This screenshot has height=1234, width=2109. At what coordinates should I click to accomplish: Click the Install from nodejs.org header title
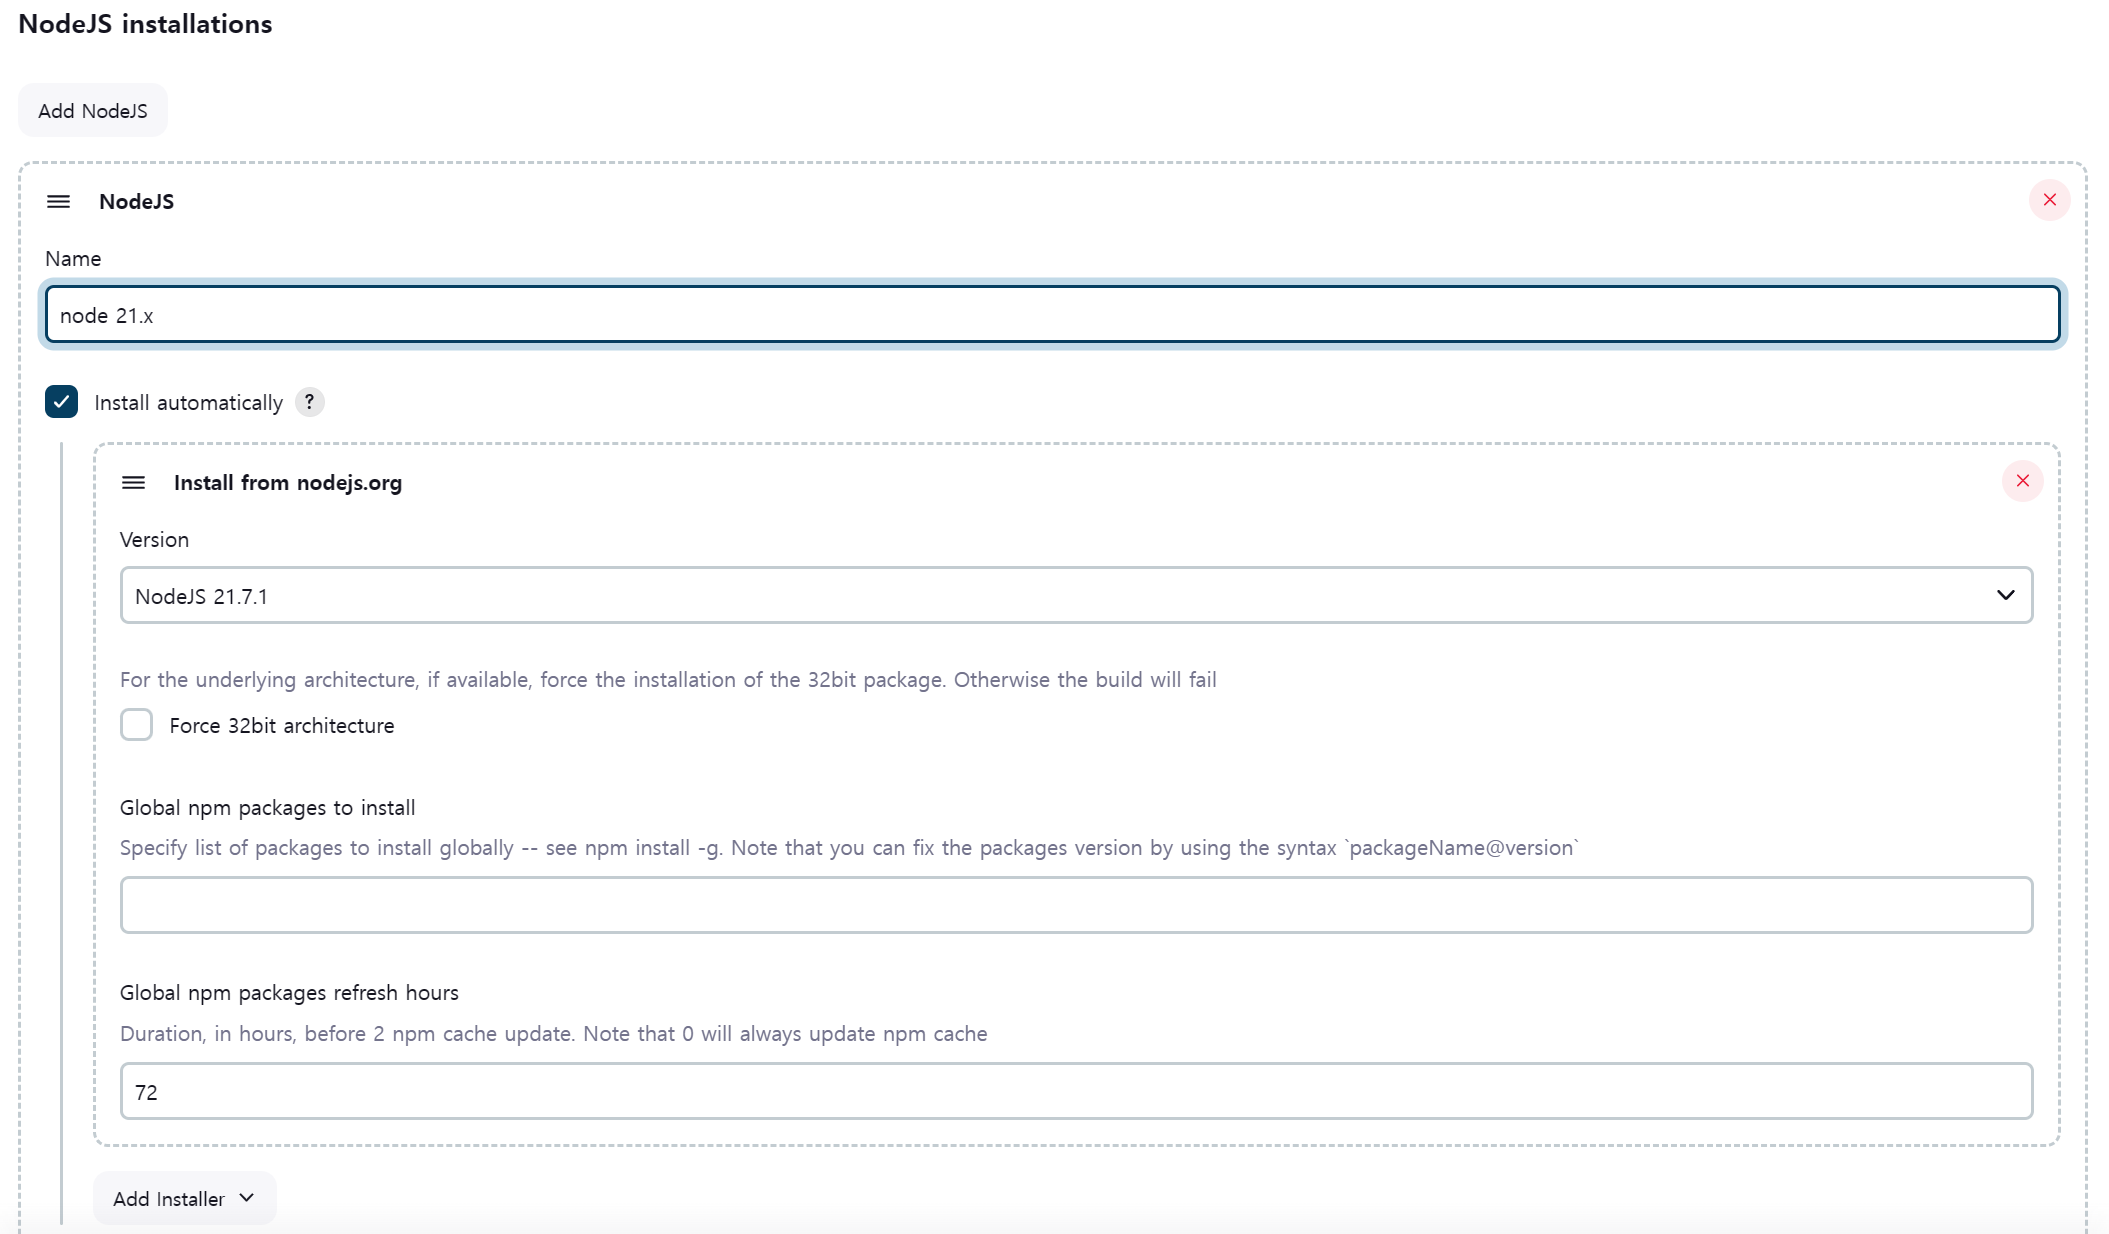coord(287,483)
